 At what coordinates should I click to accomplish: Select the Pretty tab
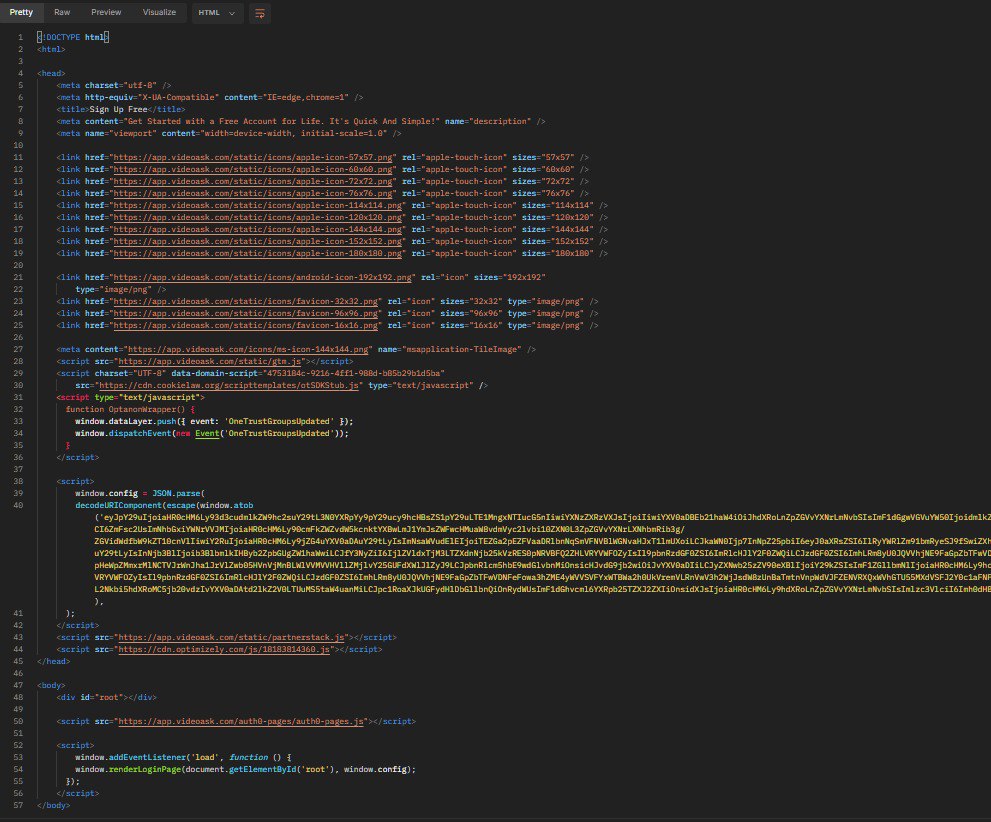pos(21,13)
